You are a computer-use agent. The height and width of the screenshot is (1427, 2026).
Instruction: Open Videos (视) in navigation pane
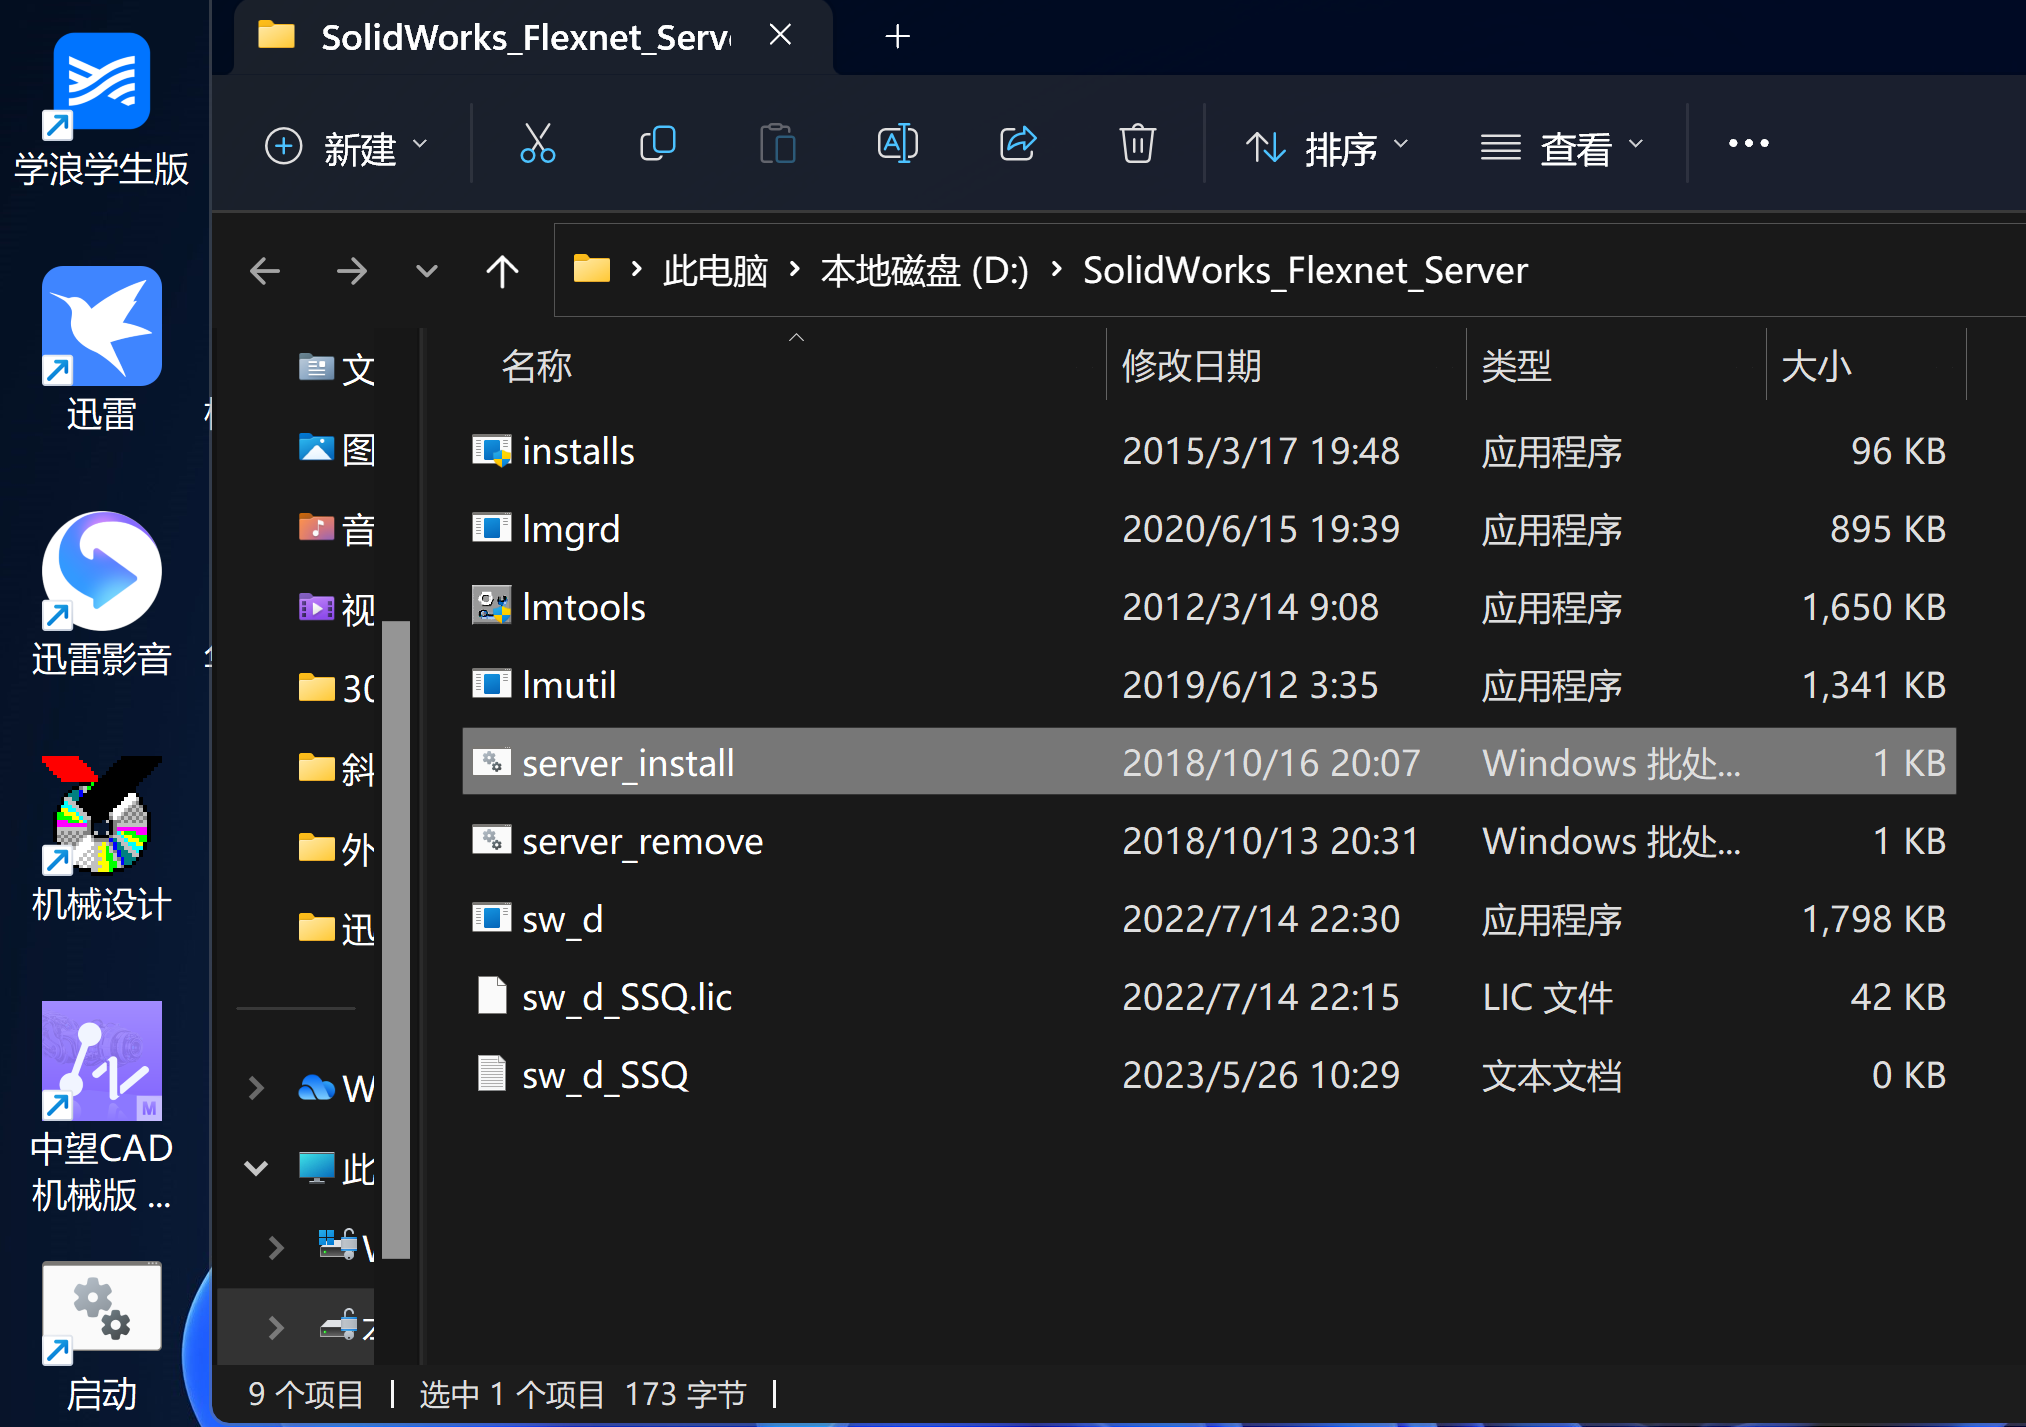[x=336, y=609]
